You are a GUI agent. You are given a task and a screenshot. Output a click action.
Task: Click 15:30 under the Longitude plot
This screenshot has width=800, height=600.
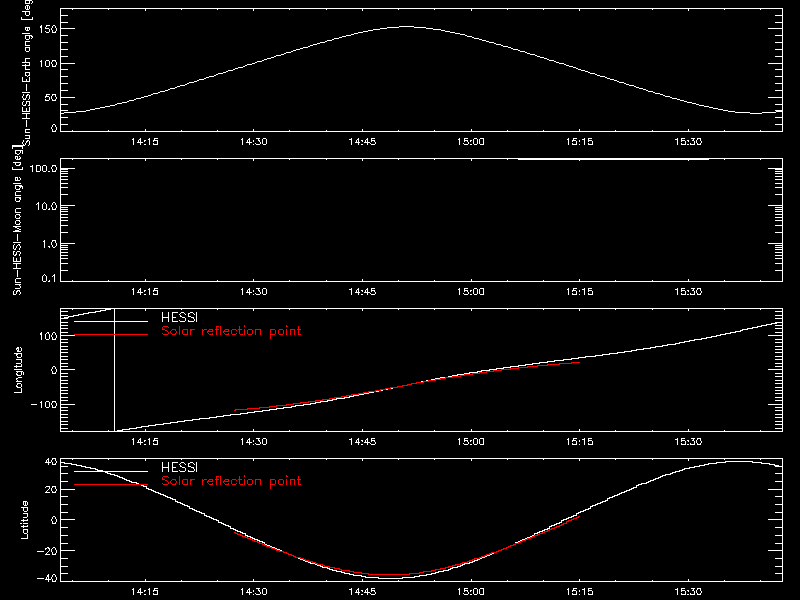tap(688, 442)
